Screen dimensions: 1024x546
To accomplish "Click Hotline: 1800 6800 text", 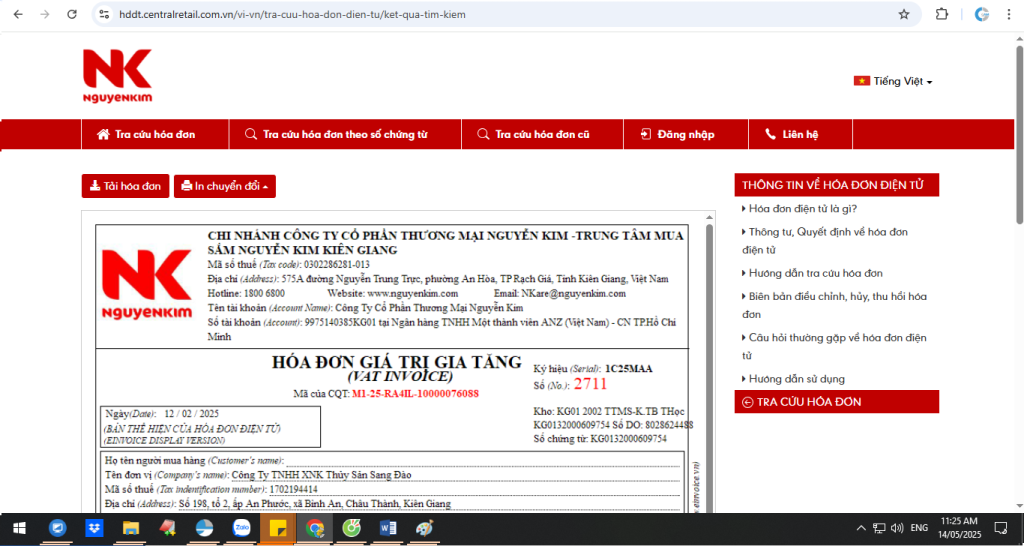I will pos(246,293).
